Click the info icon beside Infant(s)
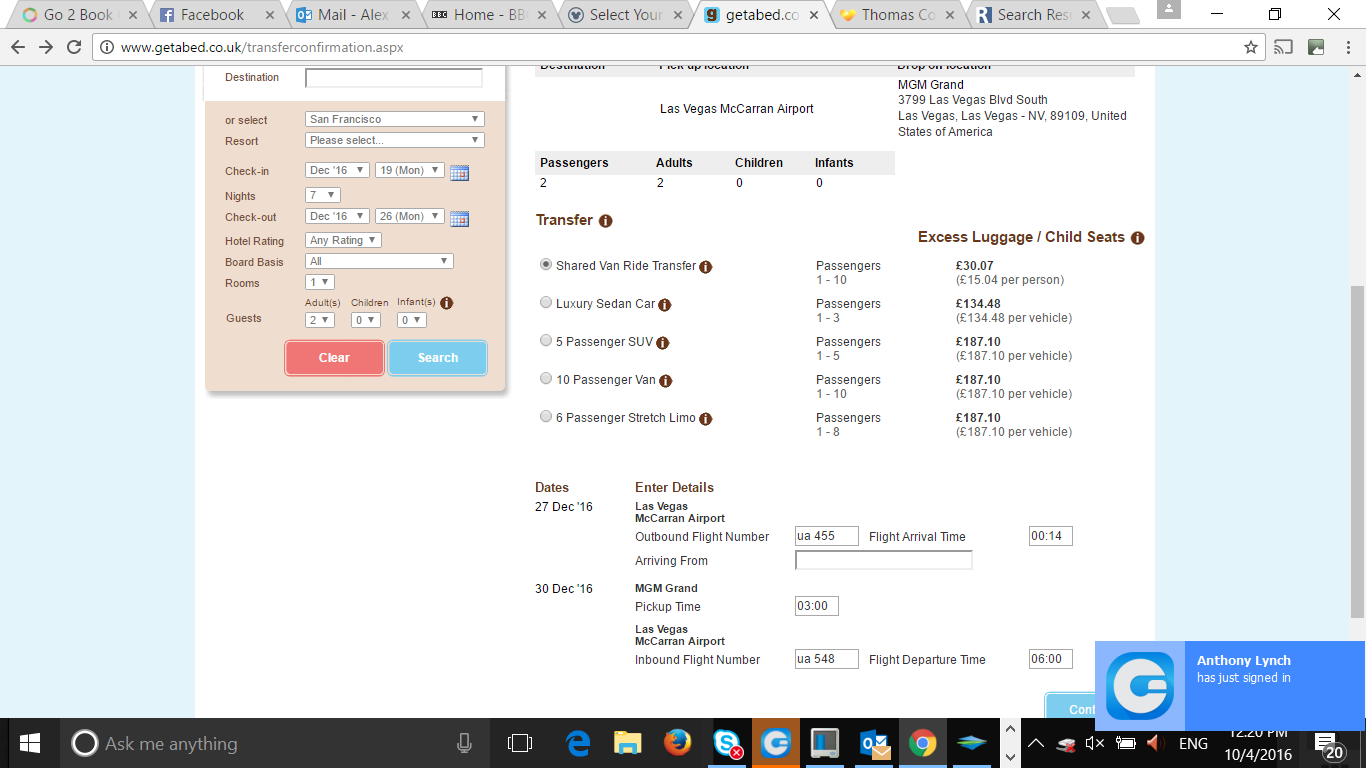This screenshot has height=768, width=1366. click(x=447, y=303)
